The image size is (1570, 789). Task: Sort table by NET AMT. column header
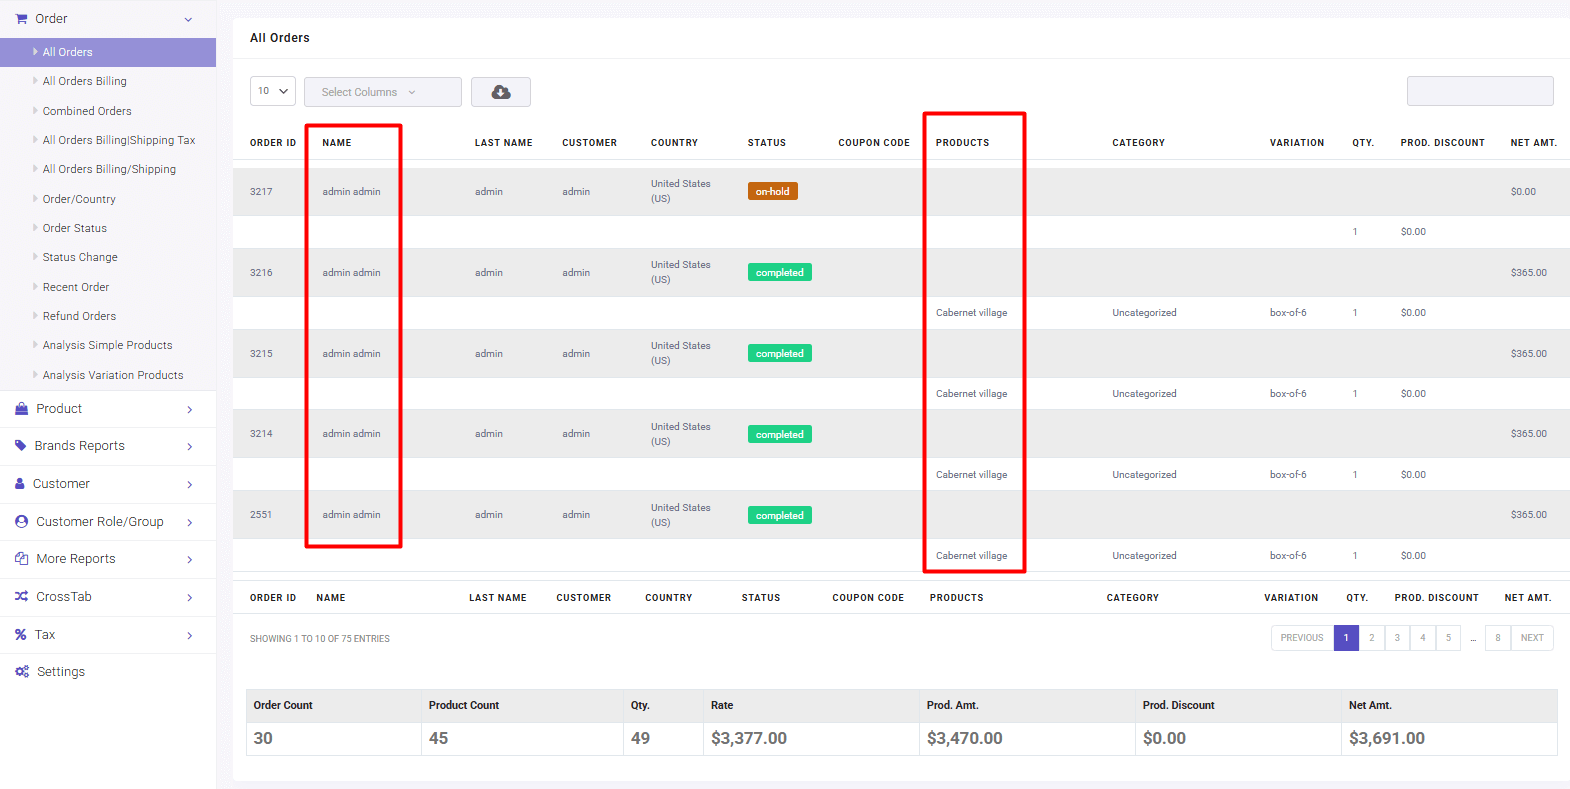pyautogui.click(x=1533, y=143)
